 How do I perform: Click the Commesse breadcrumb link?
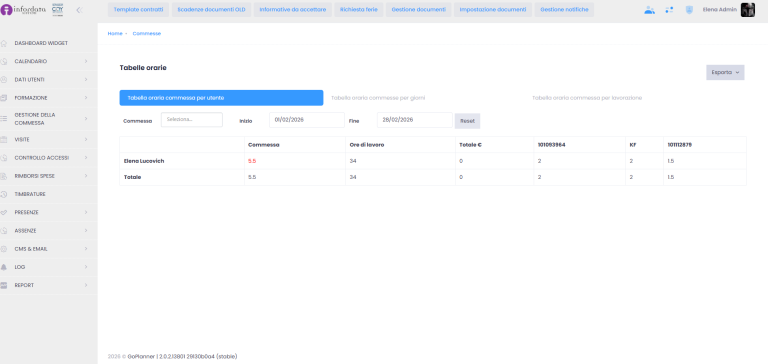146,33
